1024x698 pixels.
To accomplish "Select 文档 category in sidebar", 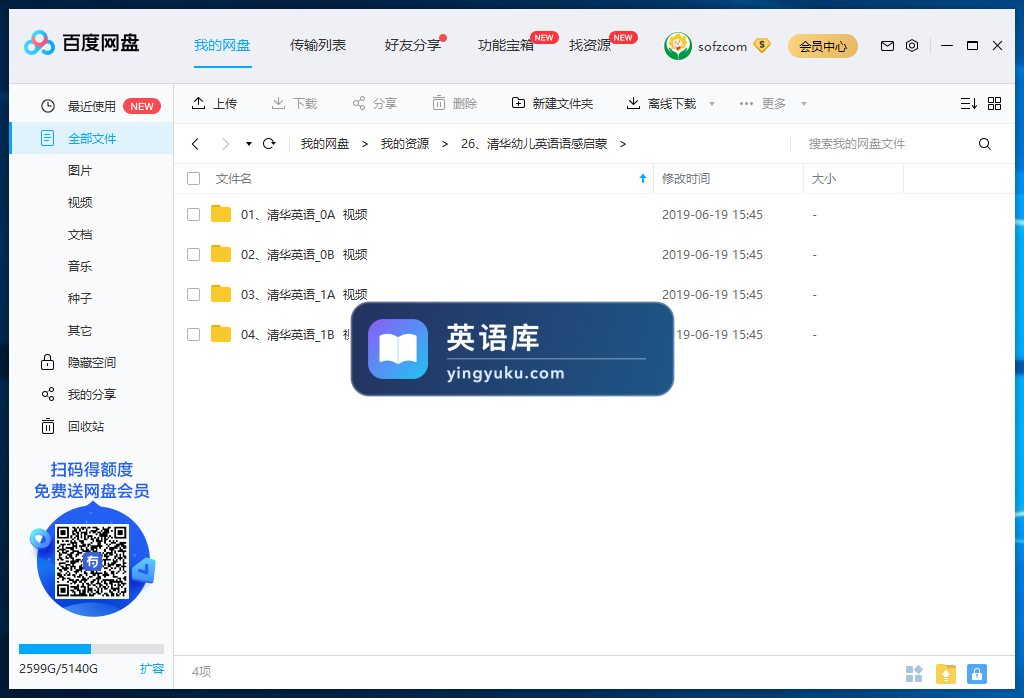I will (x=80, y=234).
